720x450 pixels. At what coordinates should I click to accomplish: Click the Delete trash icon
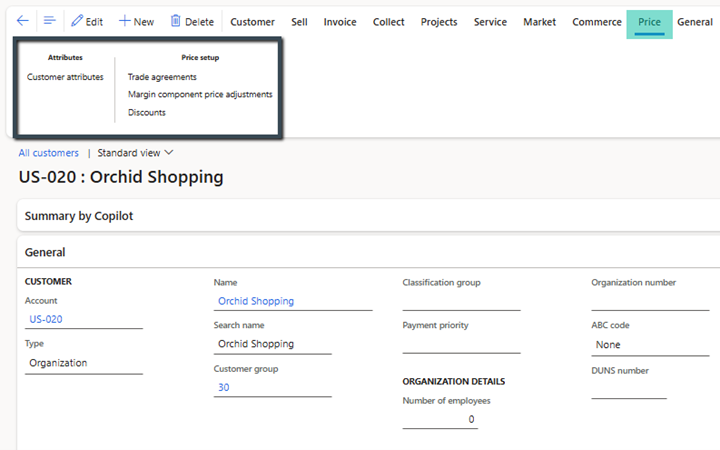click(176, 21)
